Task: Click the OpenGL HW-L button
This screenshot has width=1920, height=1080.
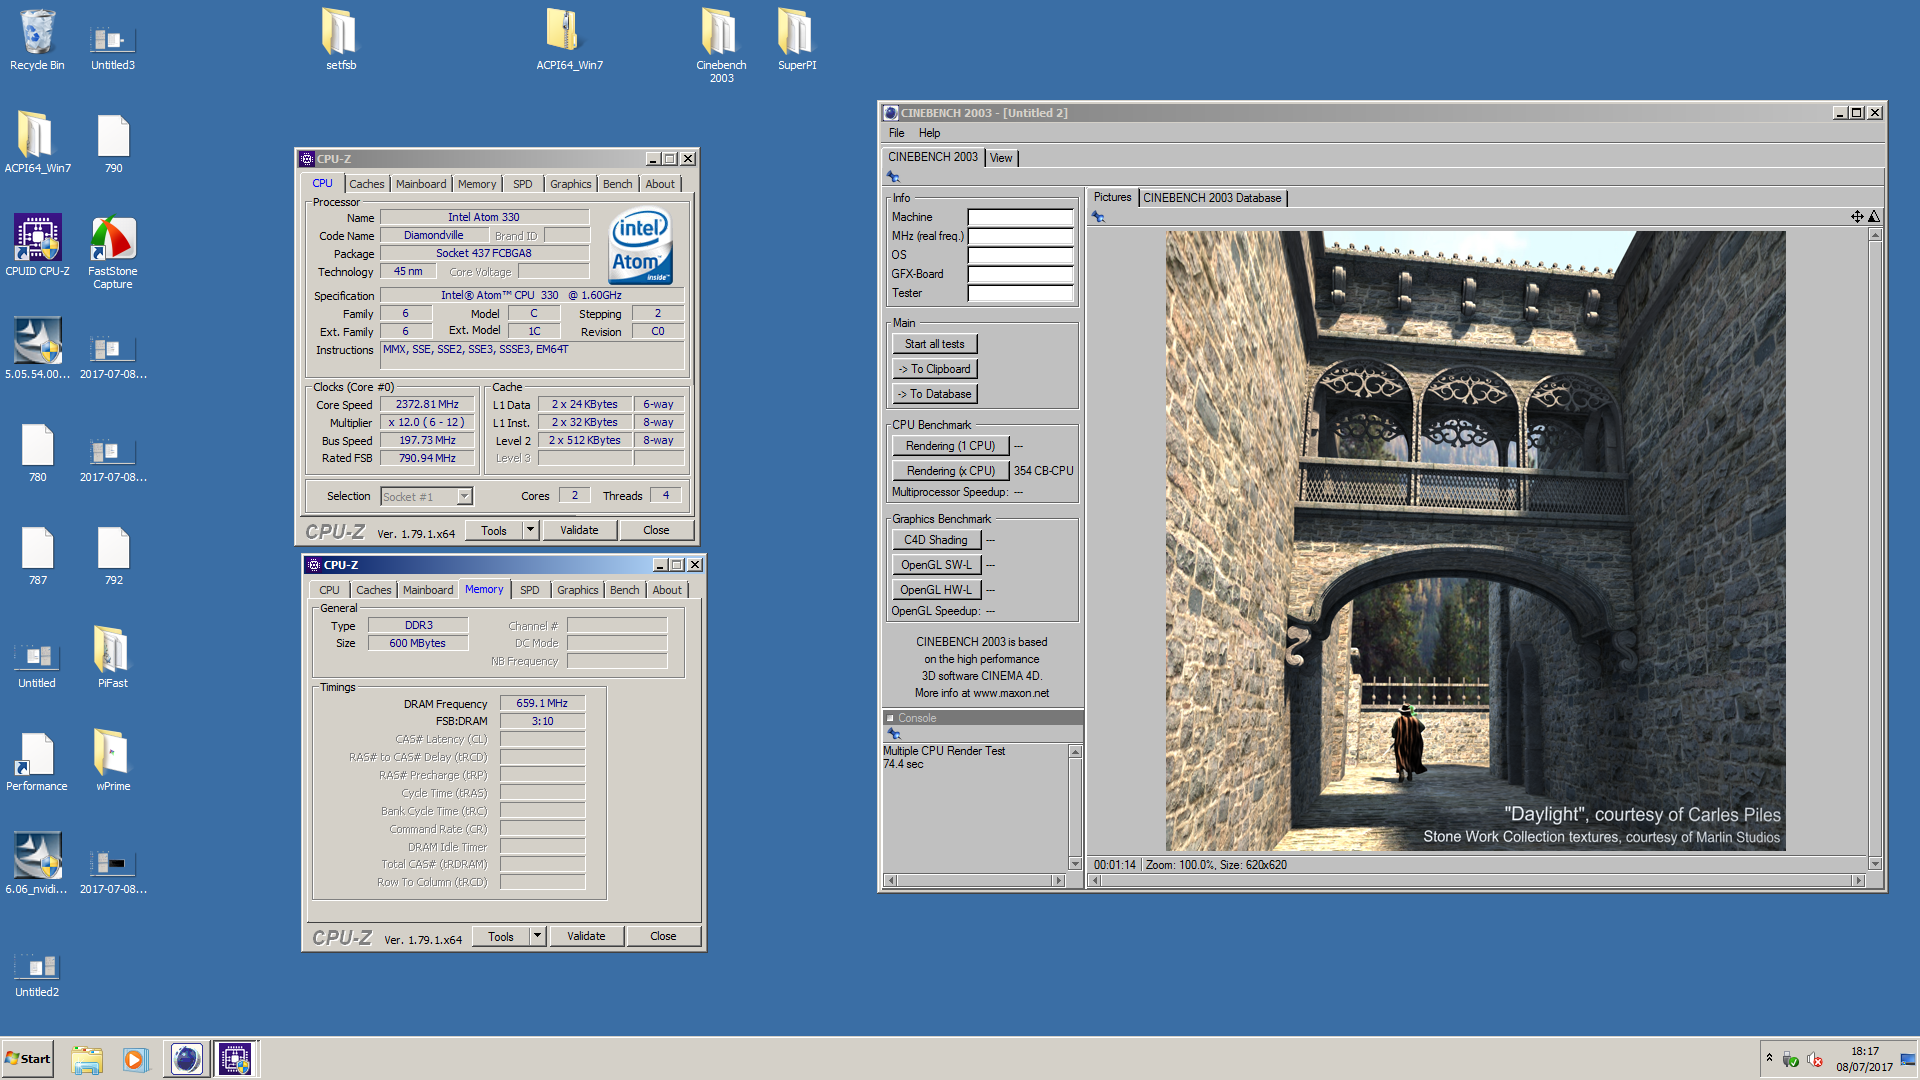Action: [x=936, y=590]
